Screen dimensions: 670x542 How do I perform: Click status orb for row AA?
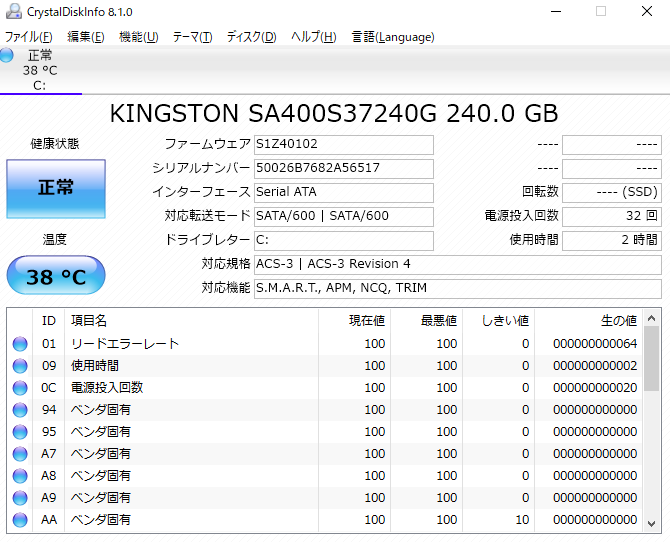[20, 520]
